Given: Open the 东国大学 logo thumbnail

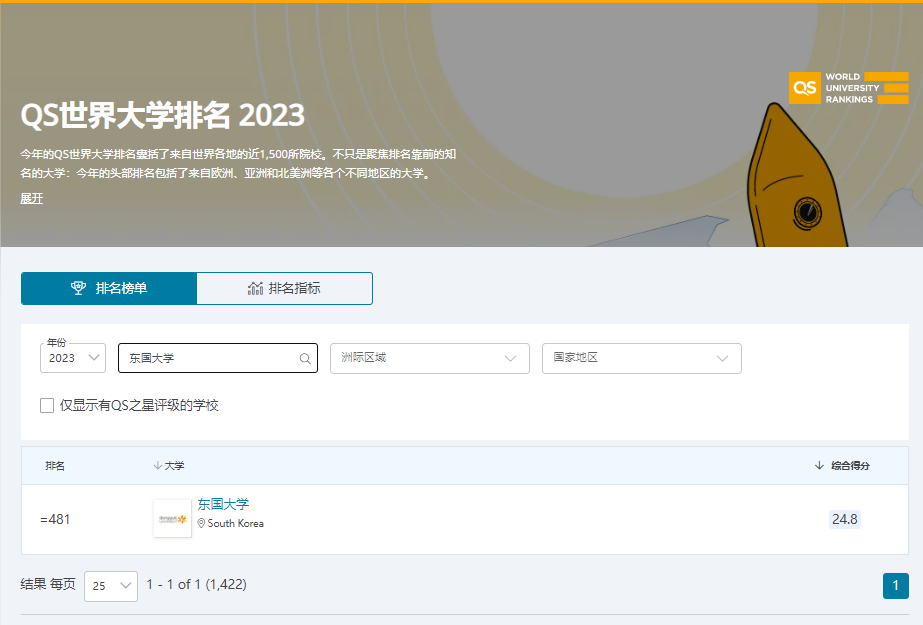Looking at the screenshot, I should click(172, 518).
